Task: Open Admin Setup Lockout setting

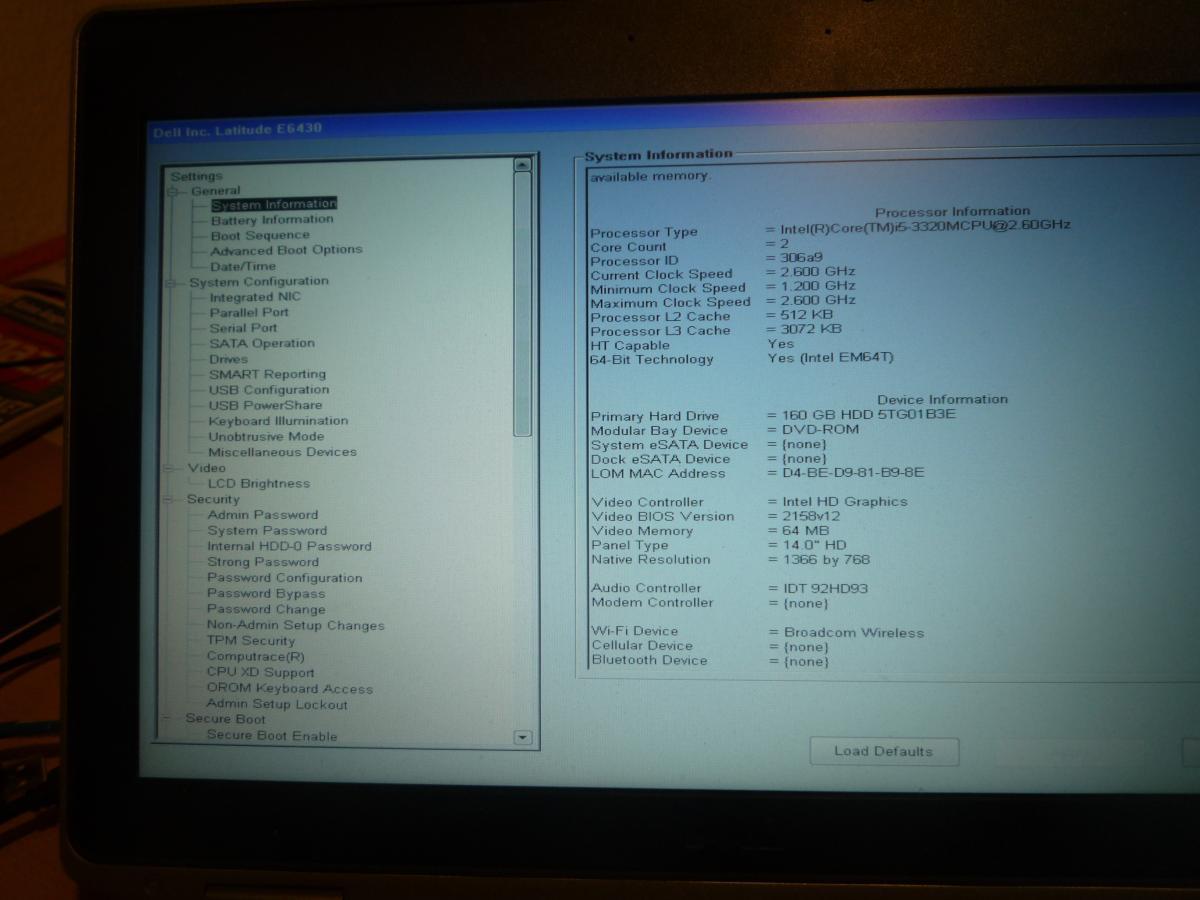Action: tap(277, 705)
